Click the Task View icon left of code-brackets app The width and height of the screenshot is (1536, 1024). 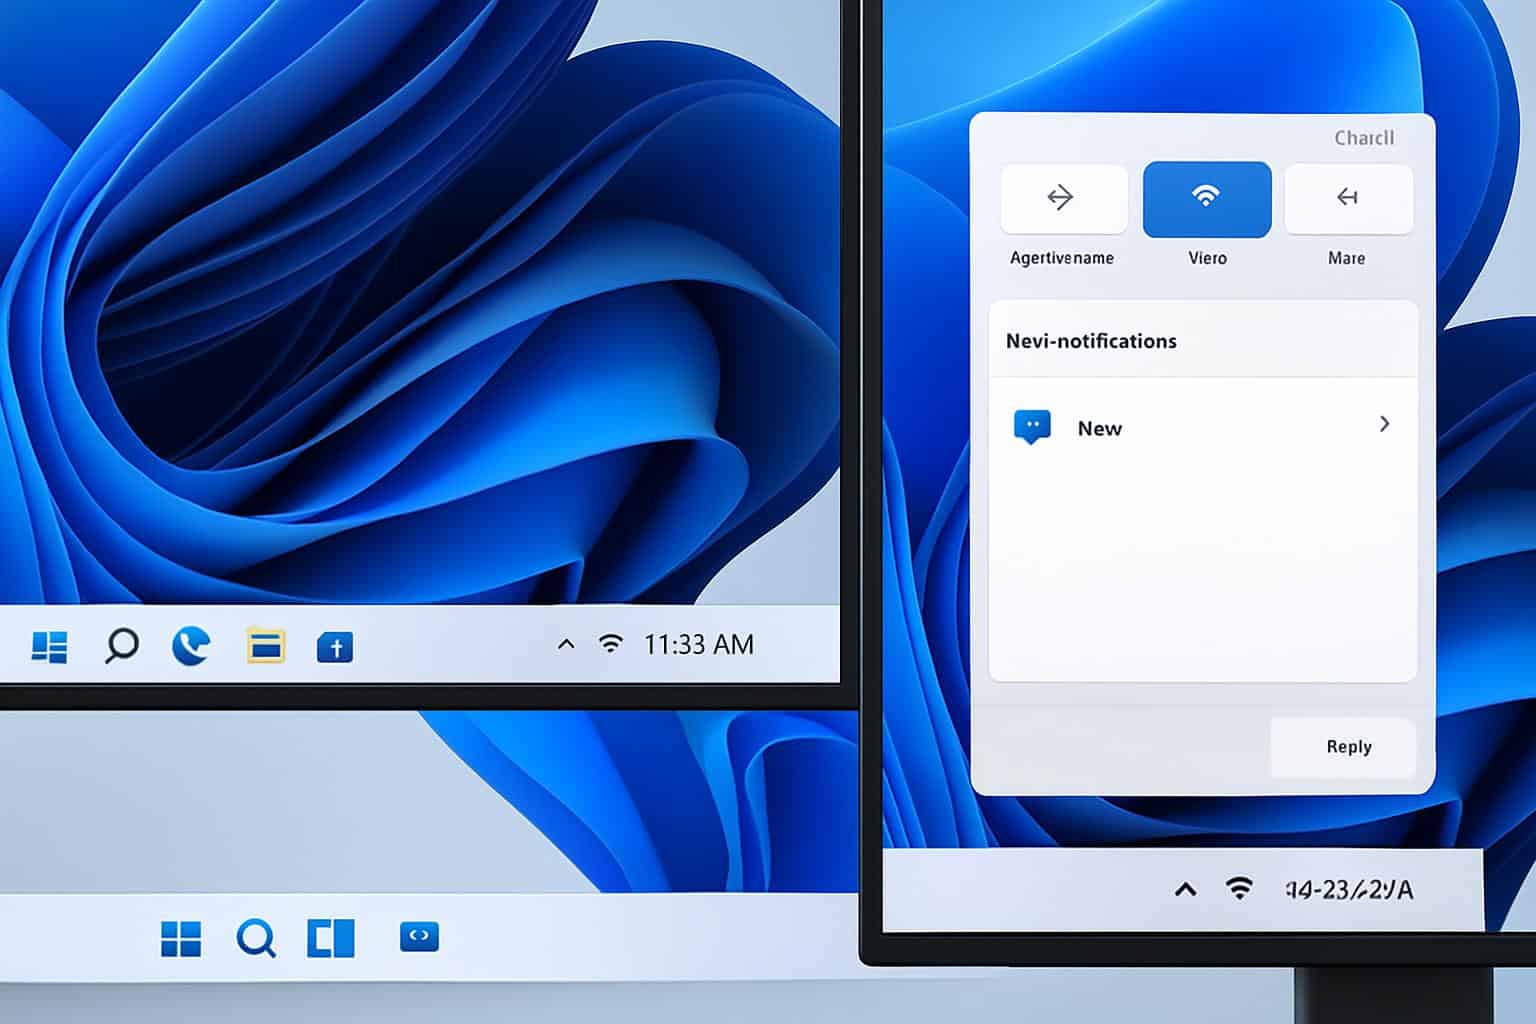click(331, 938)
